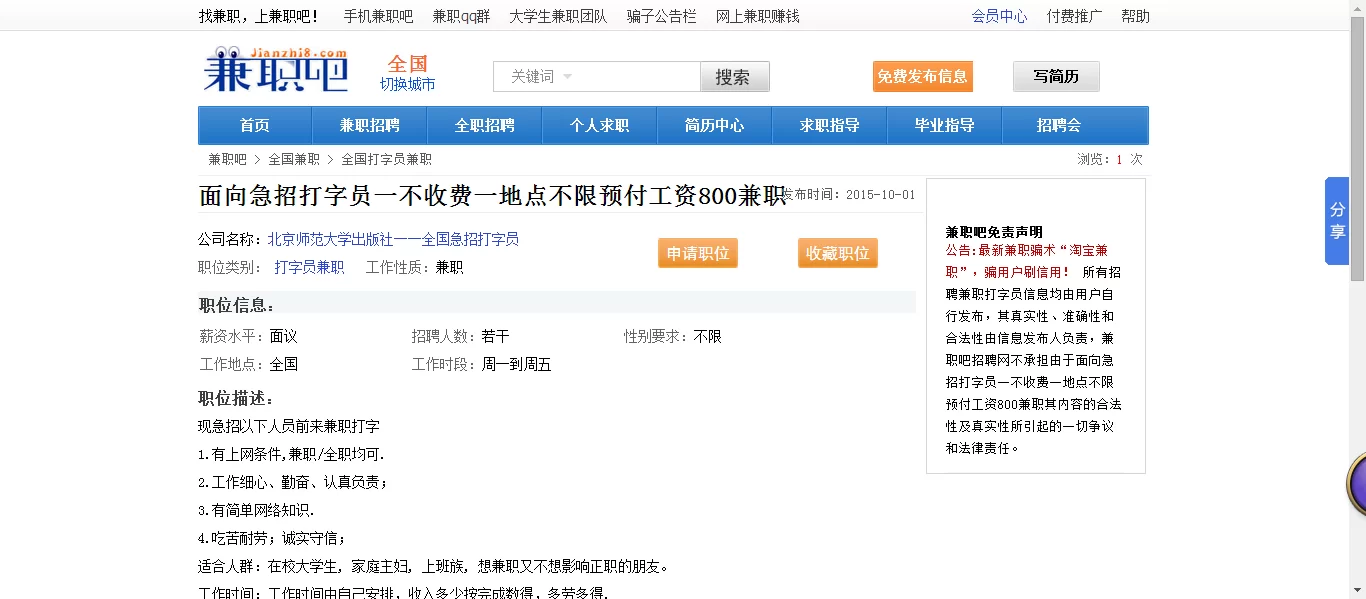The height and width of the screenshot is (599, 1366).
Task: Open the 分享 share side tab
Action: tap(1337, 221)
